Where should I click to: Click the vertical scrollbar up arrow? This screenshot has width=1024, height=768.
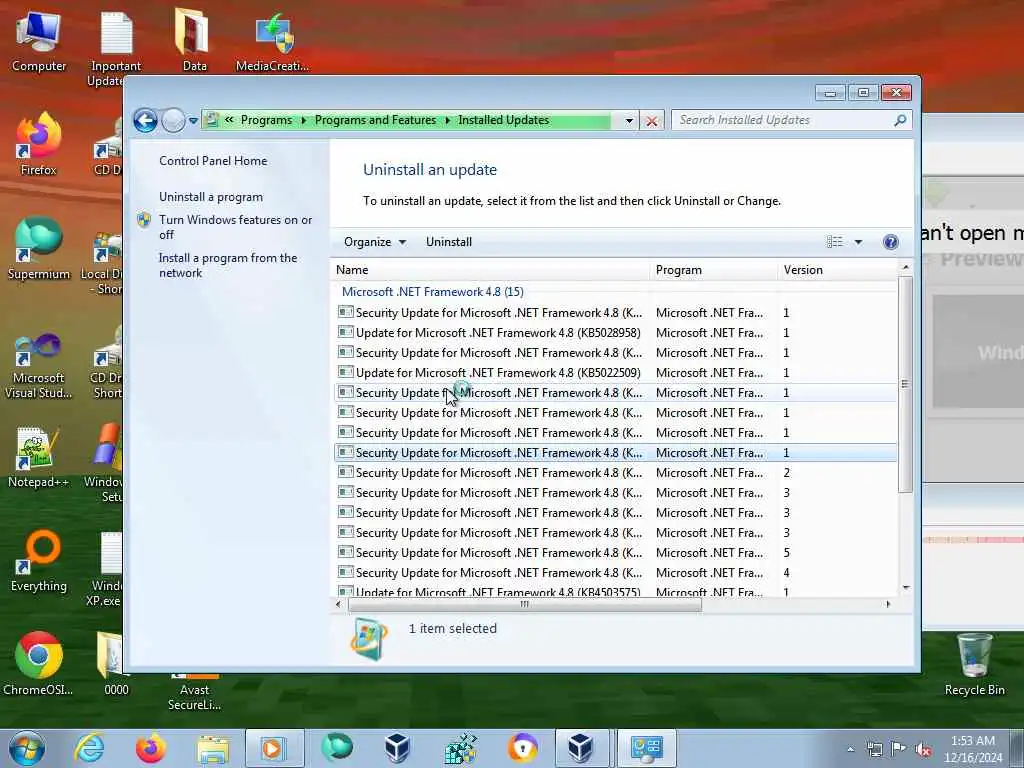tap(905, 268)
